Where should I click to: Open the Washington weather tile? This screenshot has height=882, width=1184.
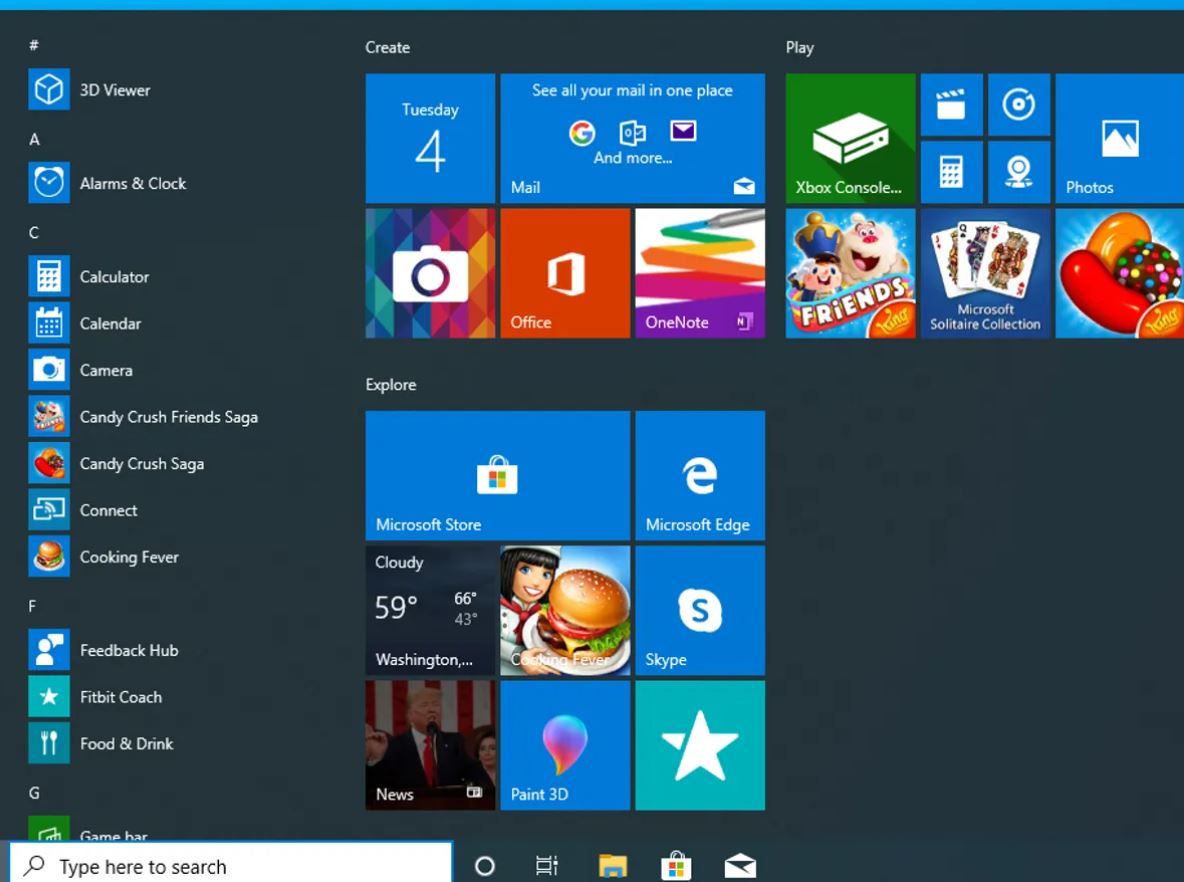[x=430, y=610]
